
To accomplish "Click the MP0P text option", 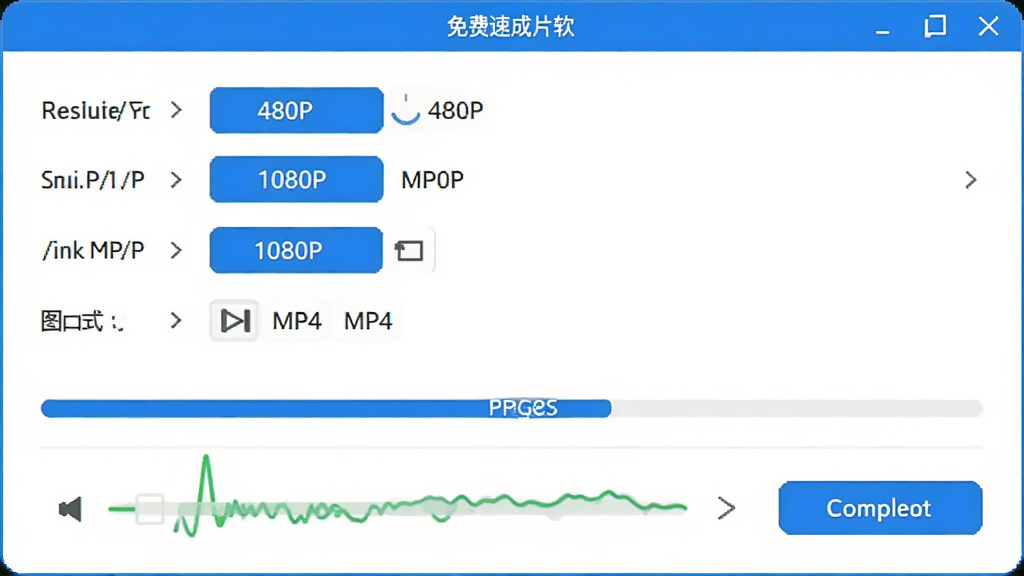I will [432, 180].
